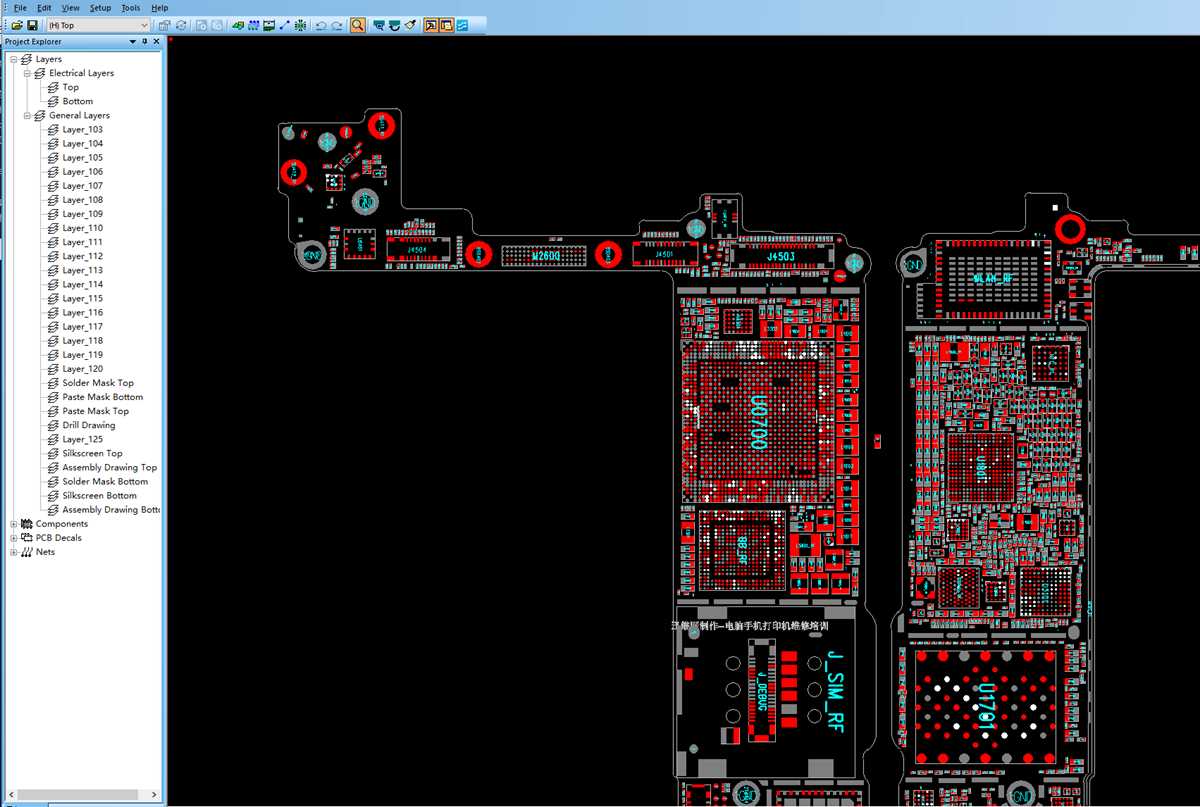Select the Solder Mask Top layer

98,383
